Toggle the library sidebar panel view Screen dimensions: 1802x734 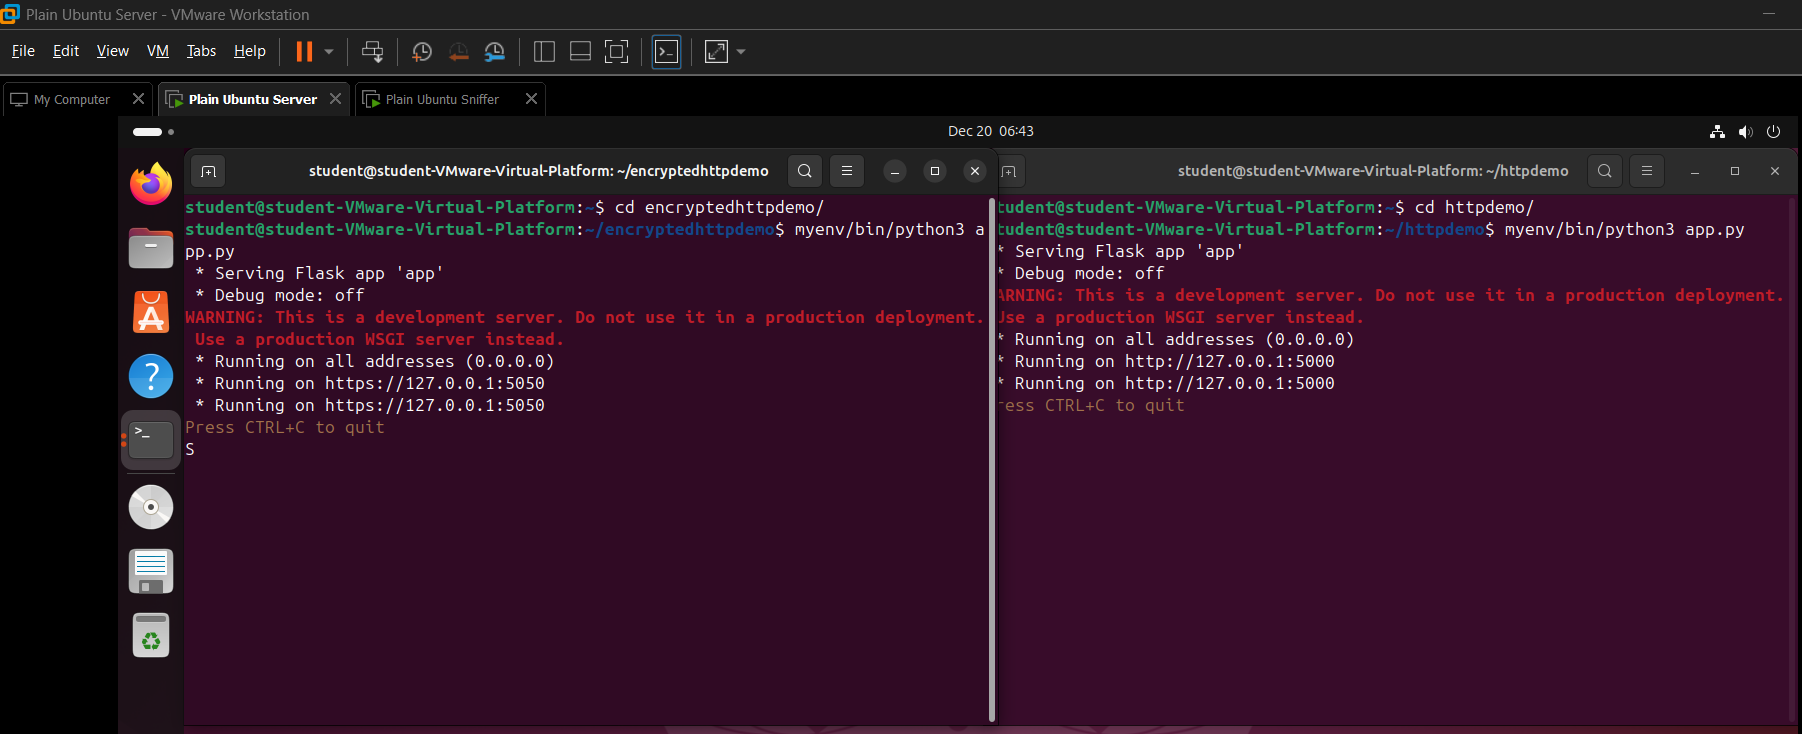(x=544, y=52)
